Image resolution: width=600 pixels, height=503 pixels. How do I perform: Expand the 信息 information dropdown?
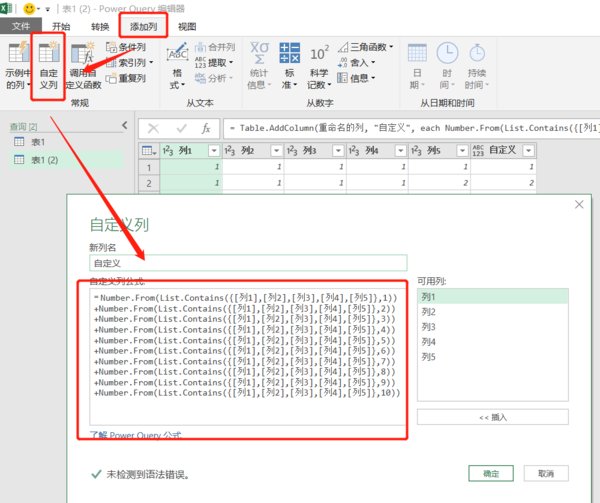click(x=373, y=78)
